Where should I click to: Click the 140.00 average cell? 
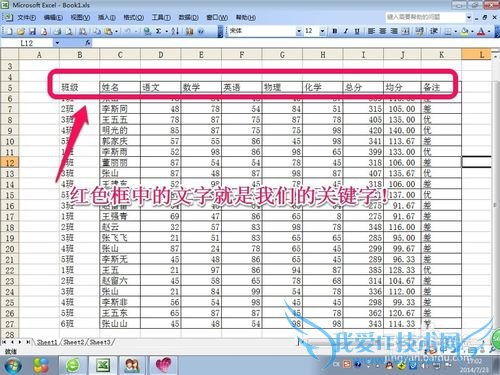pyautogui.click(x=402, y=130)
